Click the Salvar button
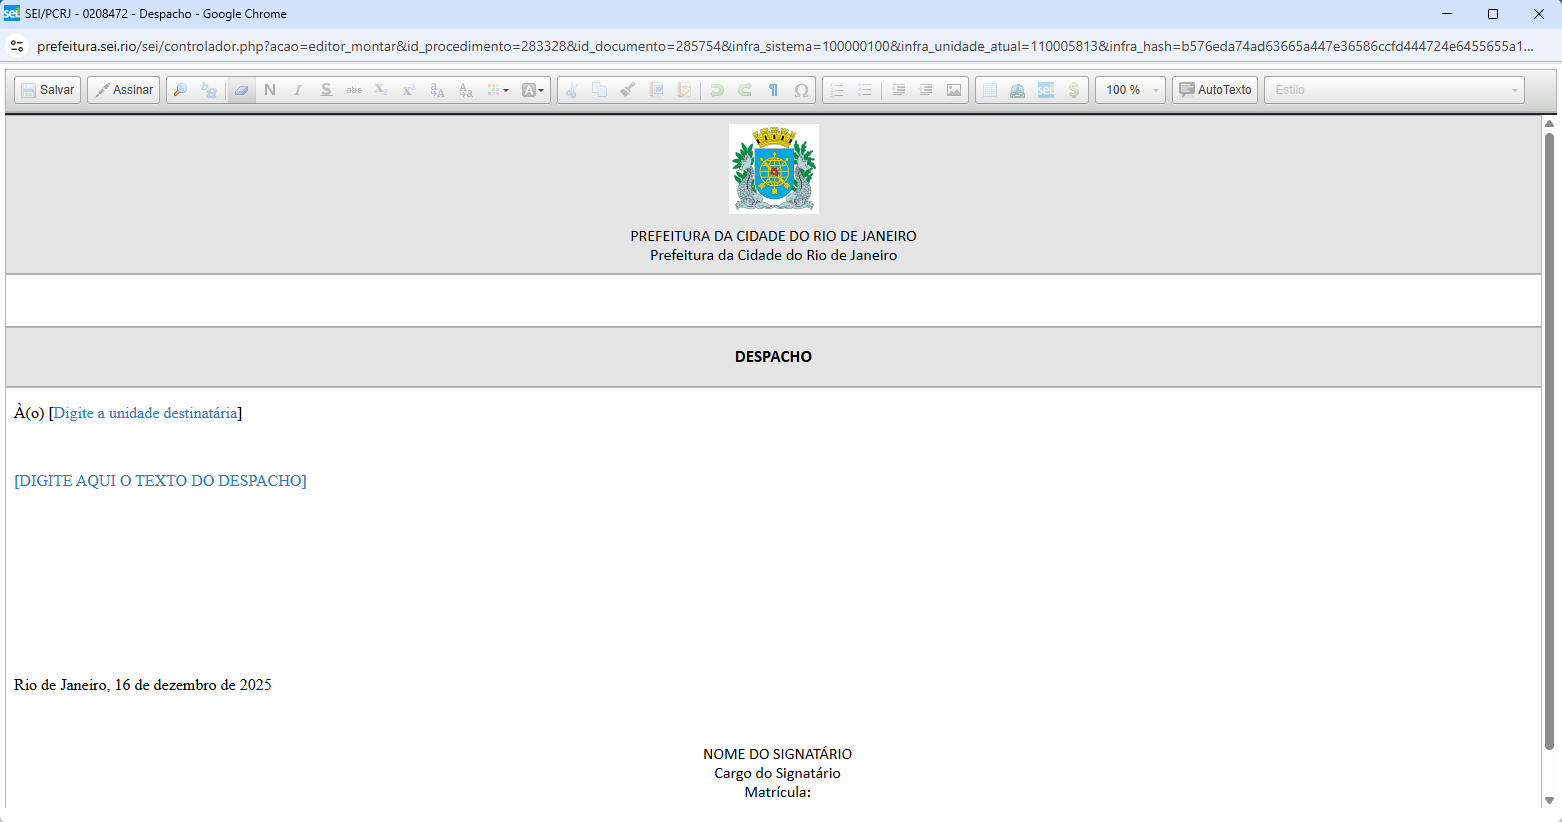 pos(48,90)
